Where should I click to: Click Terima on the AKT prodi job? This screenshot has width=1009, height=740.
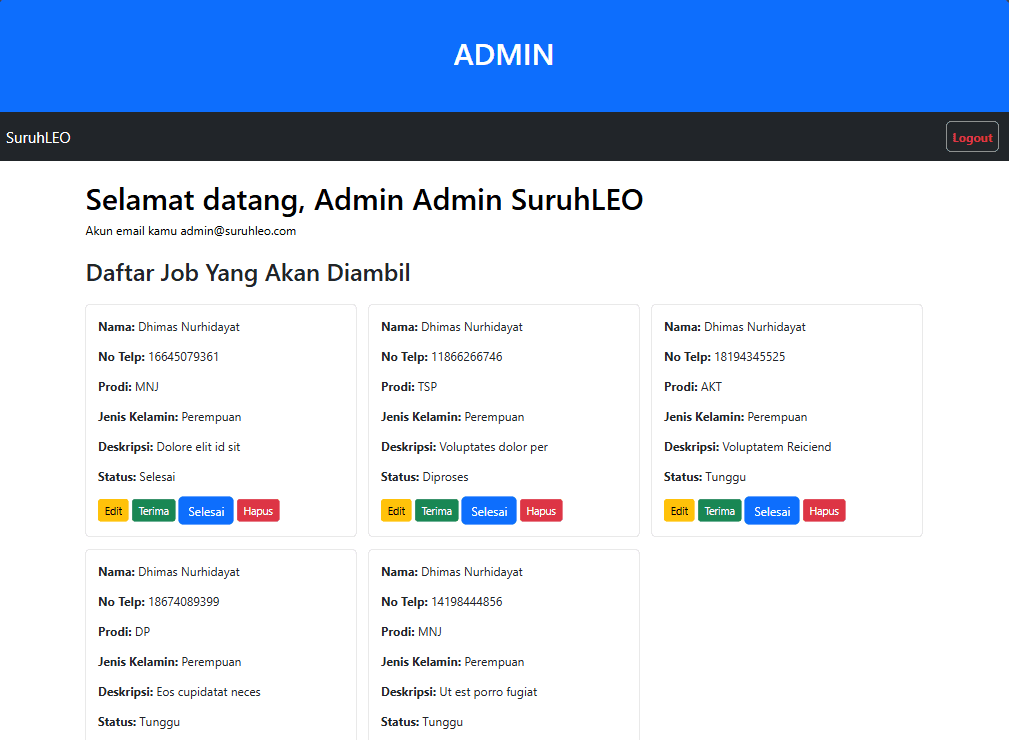coord(720,511)
